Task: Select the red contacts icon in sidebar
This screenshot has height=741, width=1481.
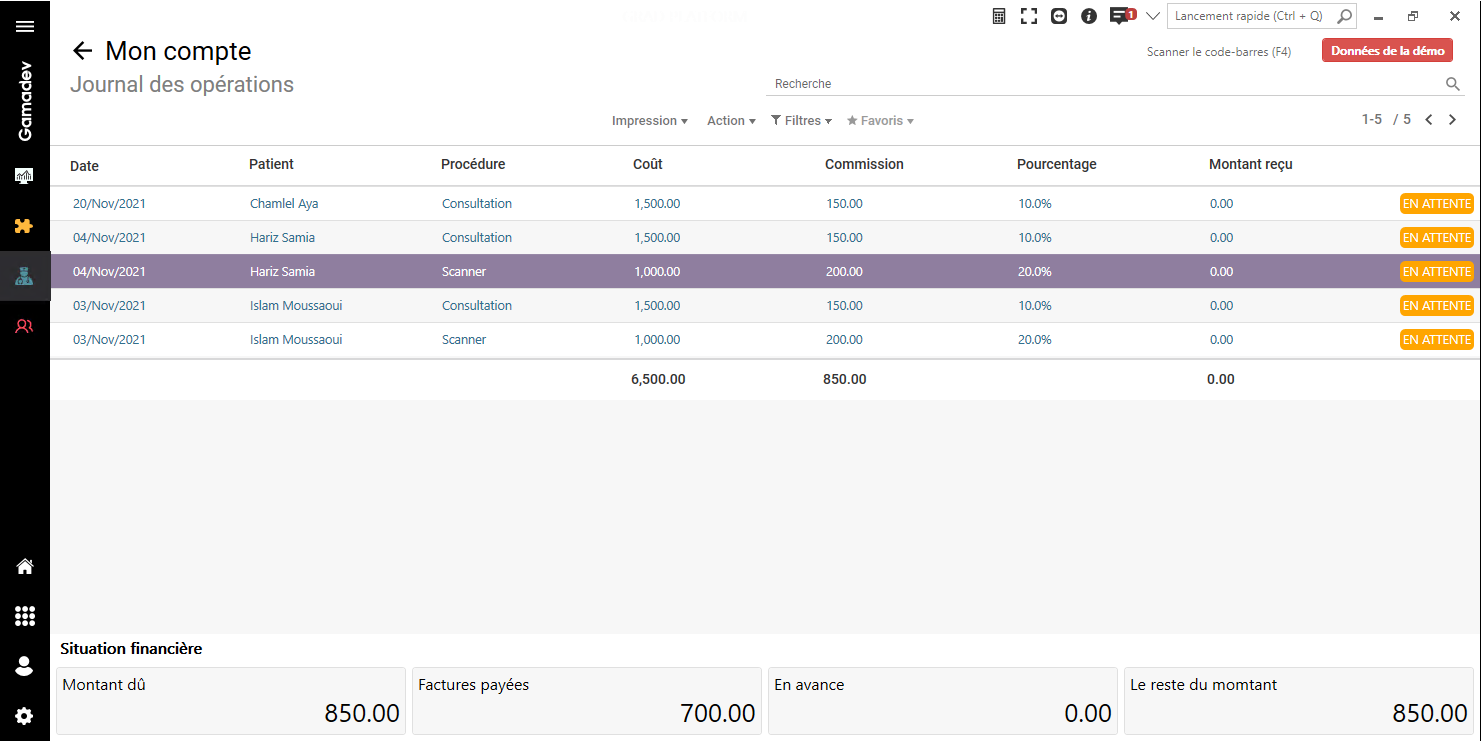Action: (x=25, y=325)
